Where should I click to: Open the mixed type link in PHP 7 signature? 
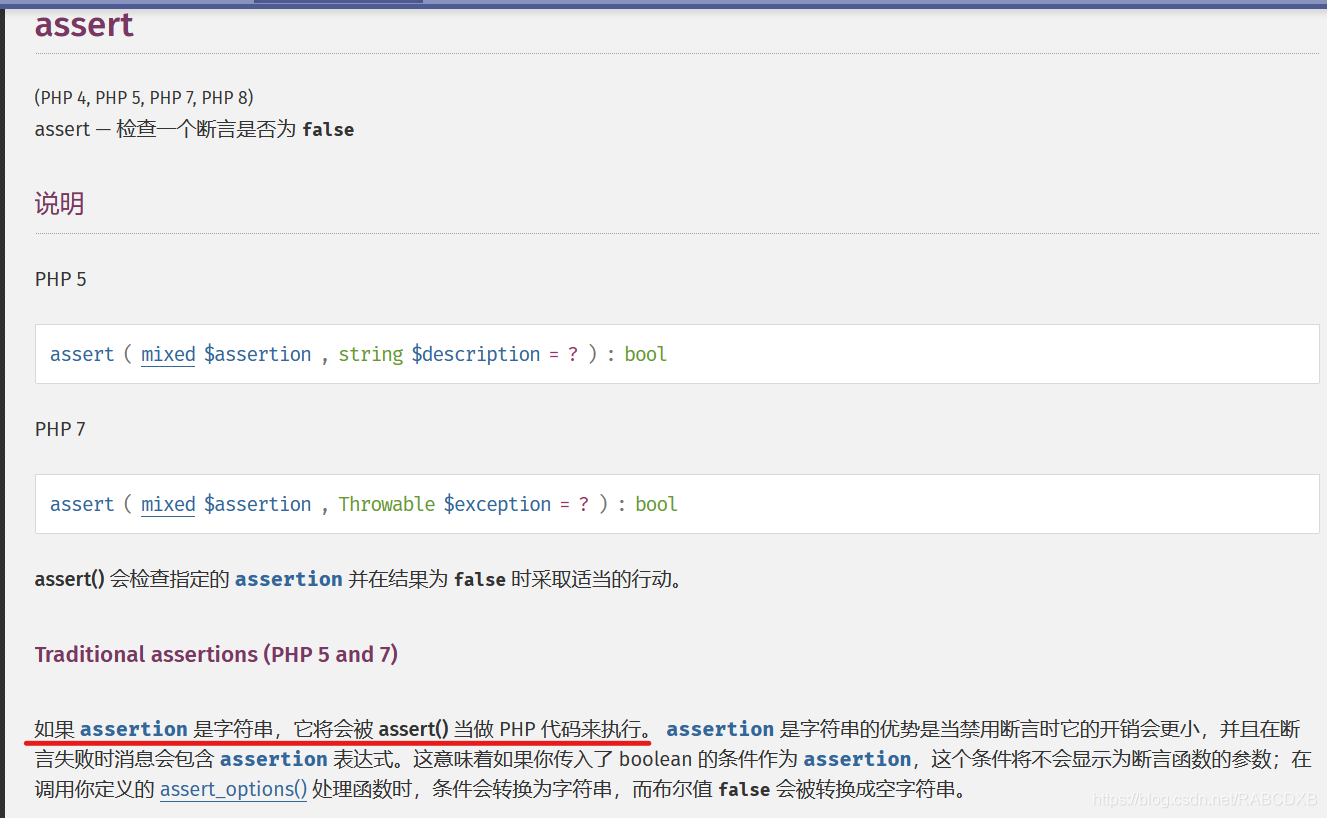point(167,504)
